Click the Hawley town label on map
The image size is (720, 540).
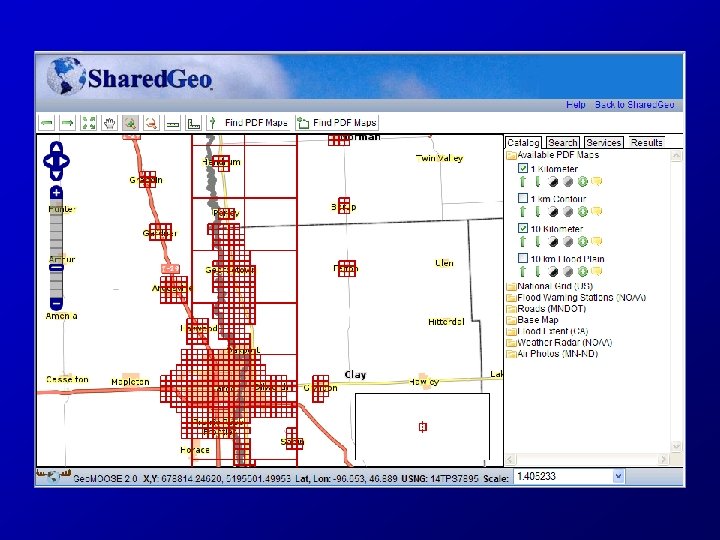[x=424, y=382]
